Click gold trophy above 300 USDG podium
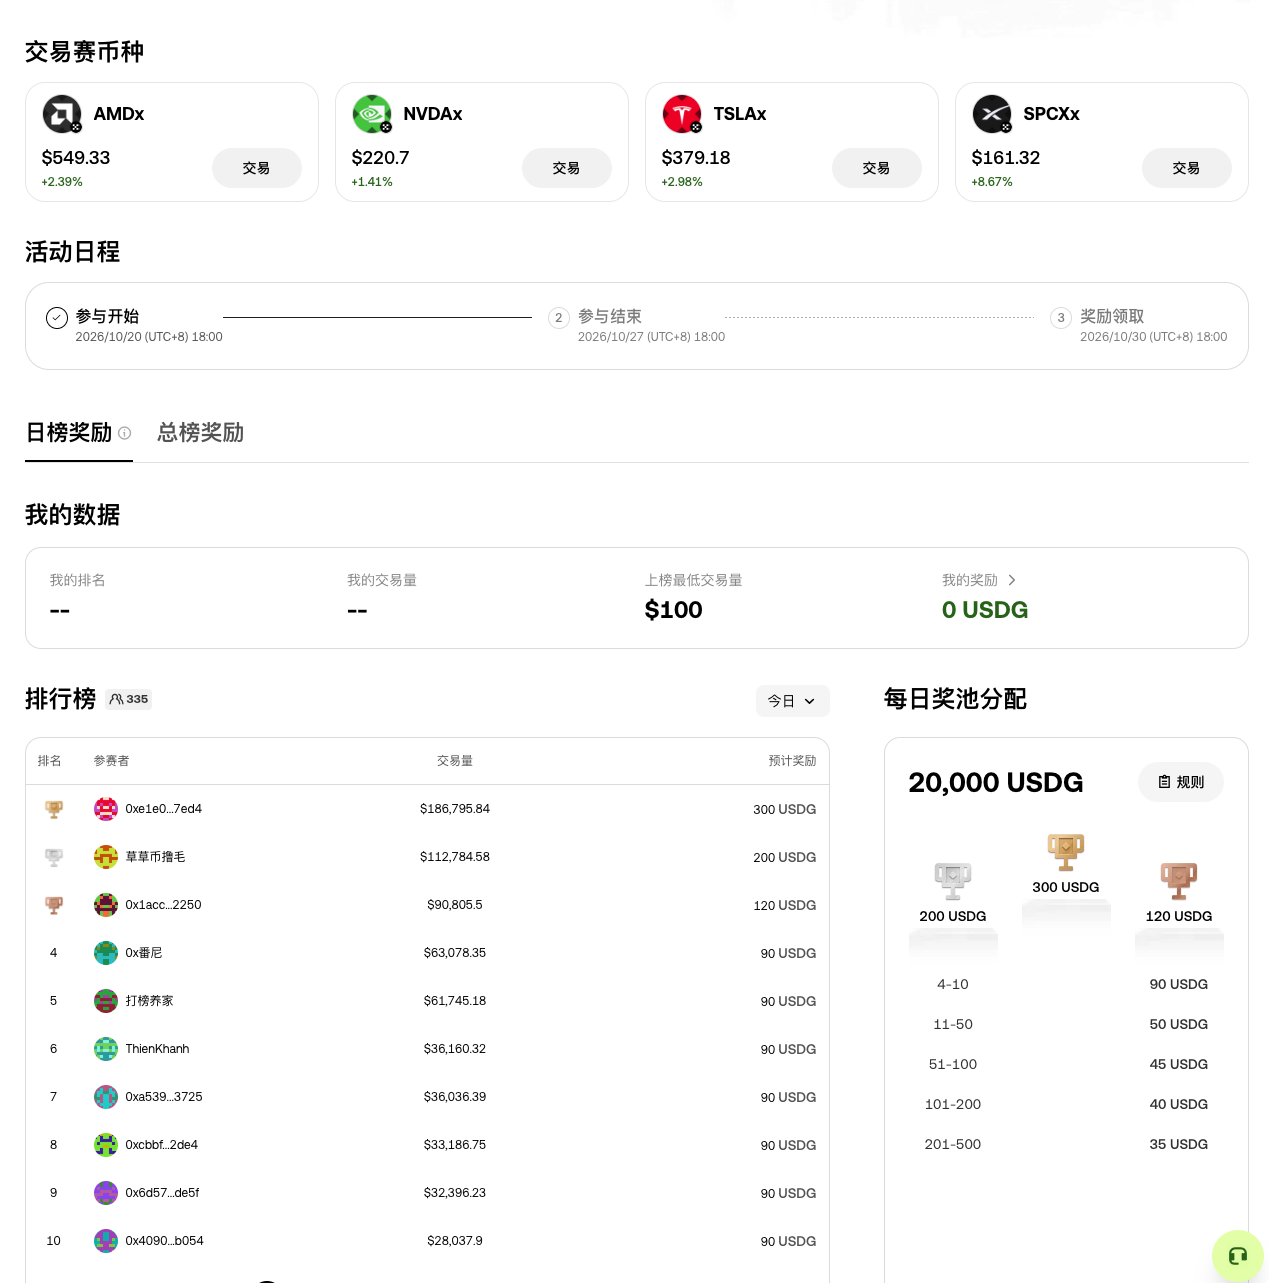 [1066, 852]
